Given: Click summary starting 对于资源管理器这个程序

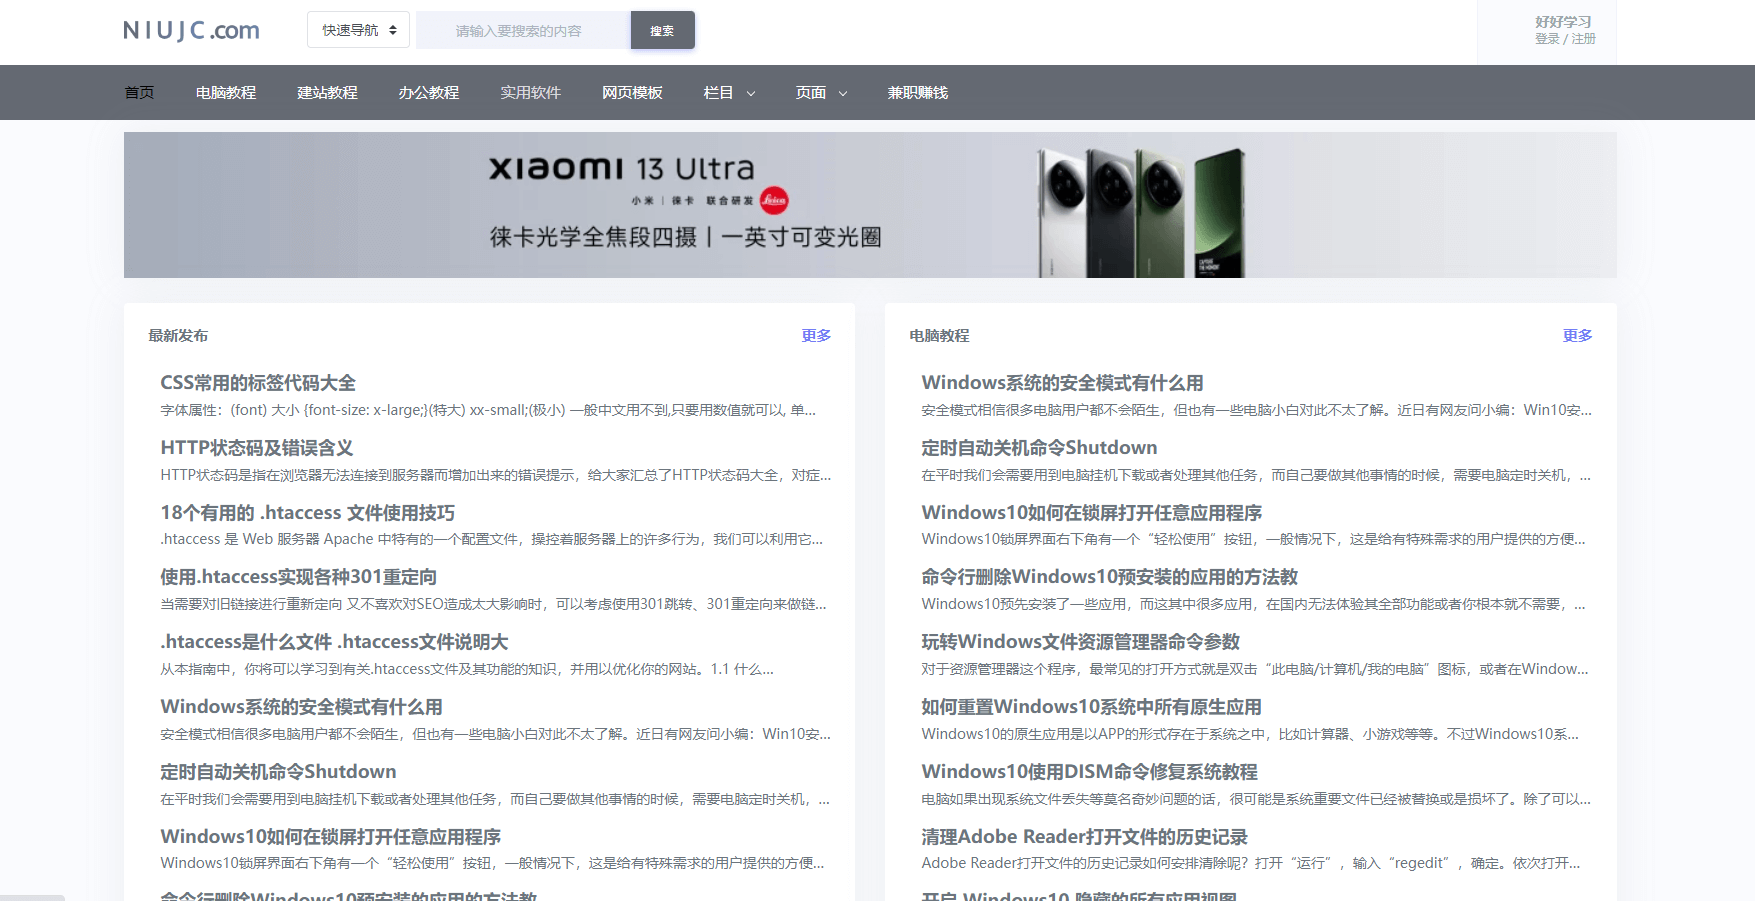Looking at the screenshot, I should pos(1254,669).
